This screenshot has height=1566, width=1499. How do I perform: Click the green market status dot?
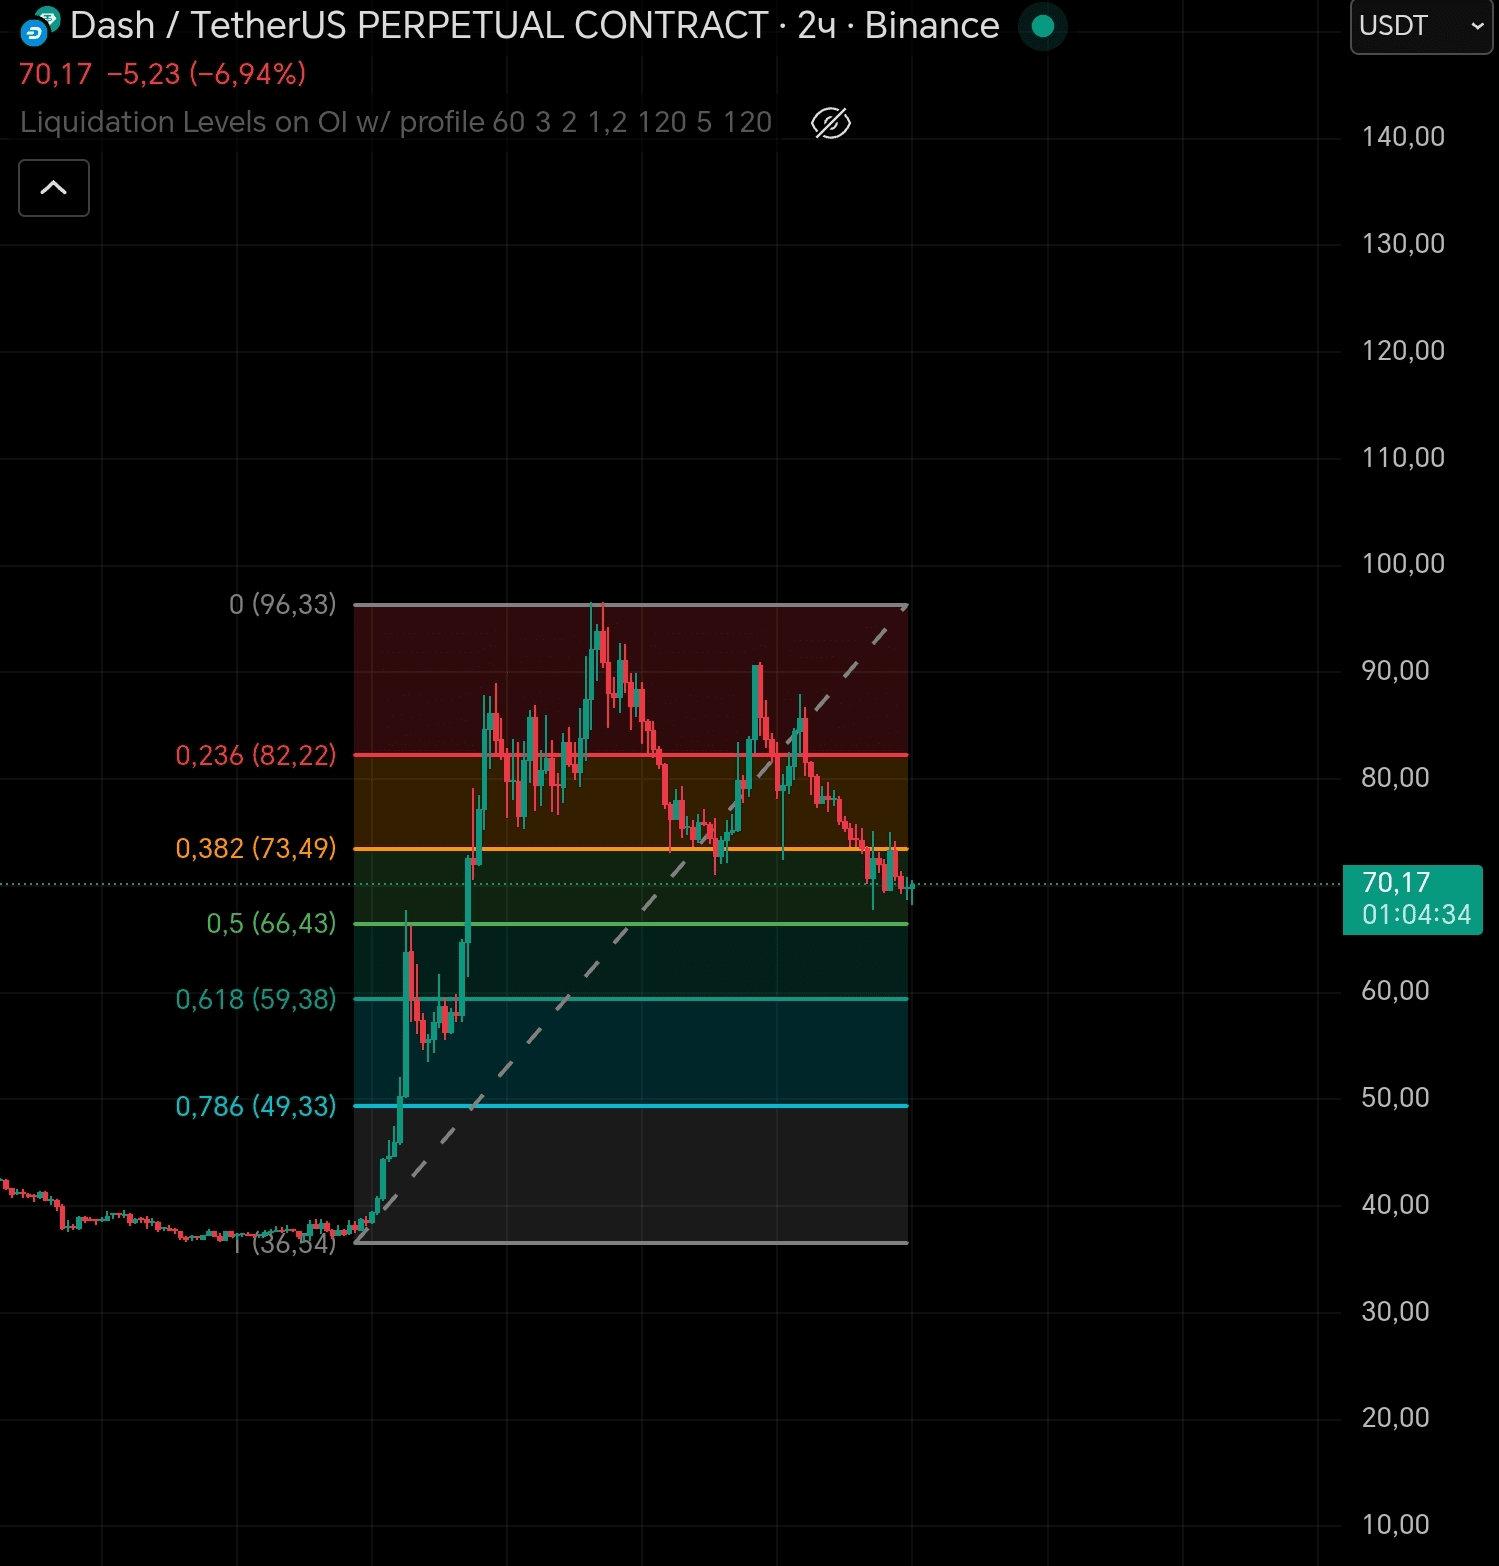coord(1043,26)
